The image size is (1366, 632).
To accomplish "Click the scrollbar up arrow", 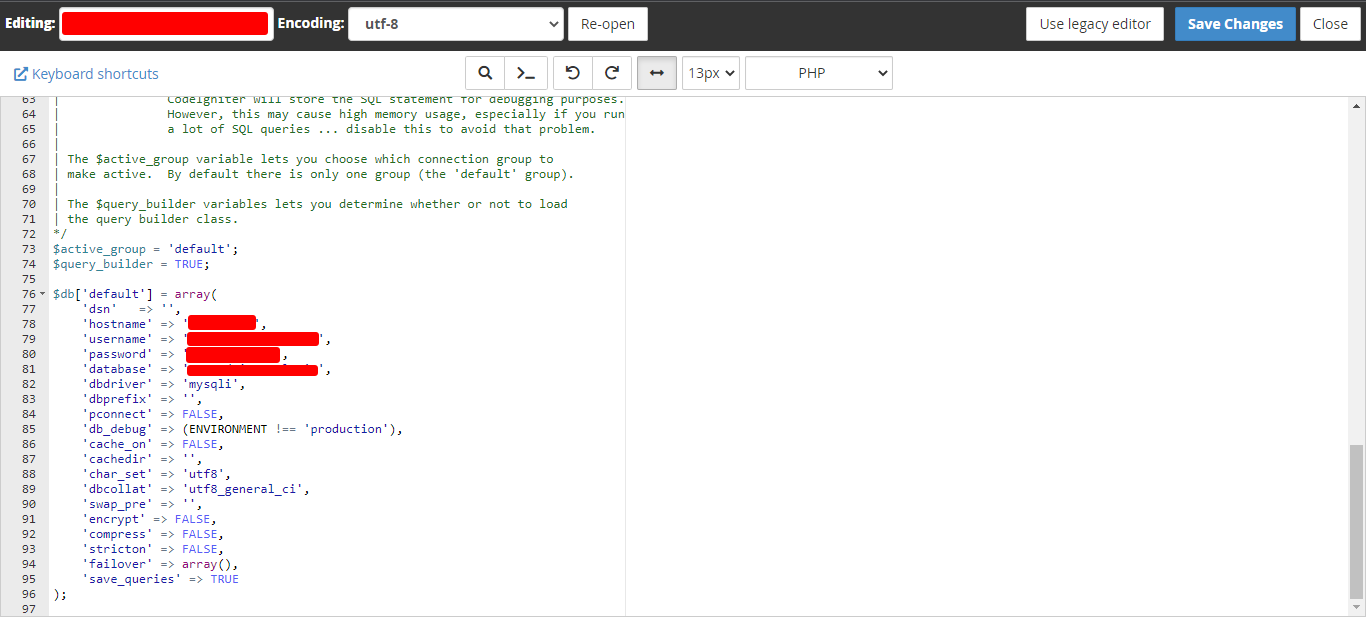I will [1356, 105].
